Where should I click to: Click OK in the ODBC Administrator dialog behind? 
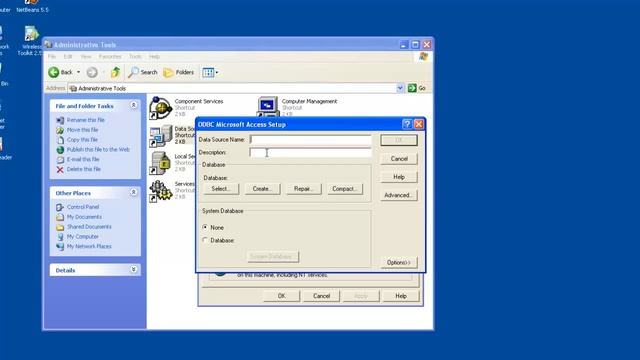[282, 296]
